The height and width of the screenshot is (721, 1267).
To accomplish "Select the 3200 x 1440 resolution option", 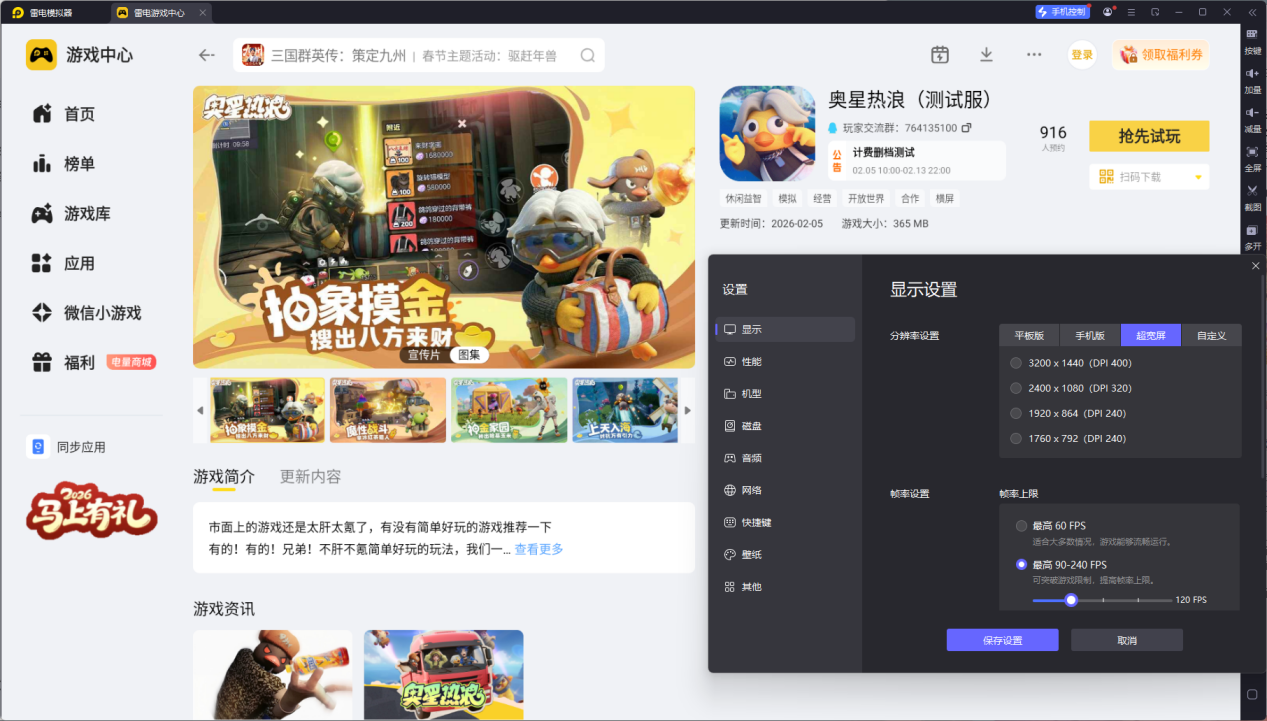I will pos(1017,363).
